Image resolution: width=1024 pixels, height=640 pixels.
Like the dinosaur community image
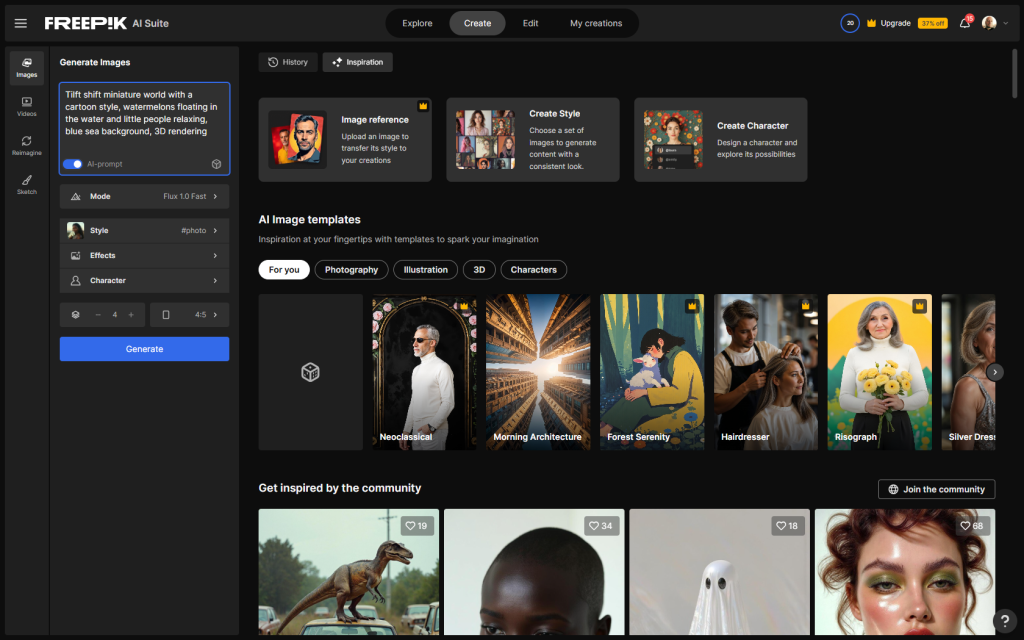[415, 525]
